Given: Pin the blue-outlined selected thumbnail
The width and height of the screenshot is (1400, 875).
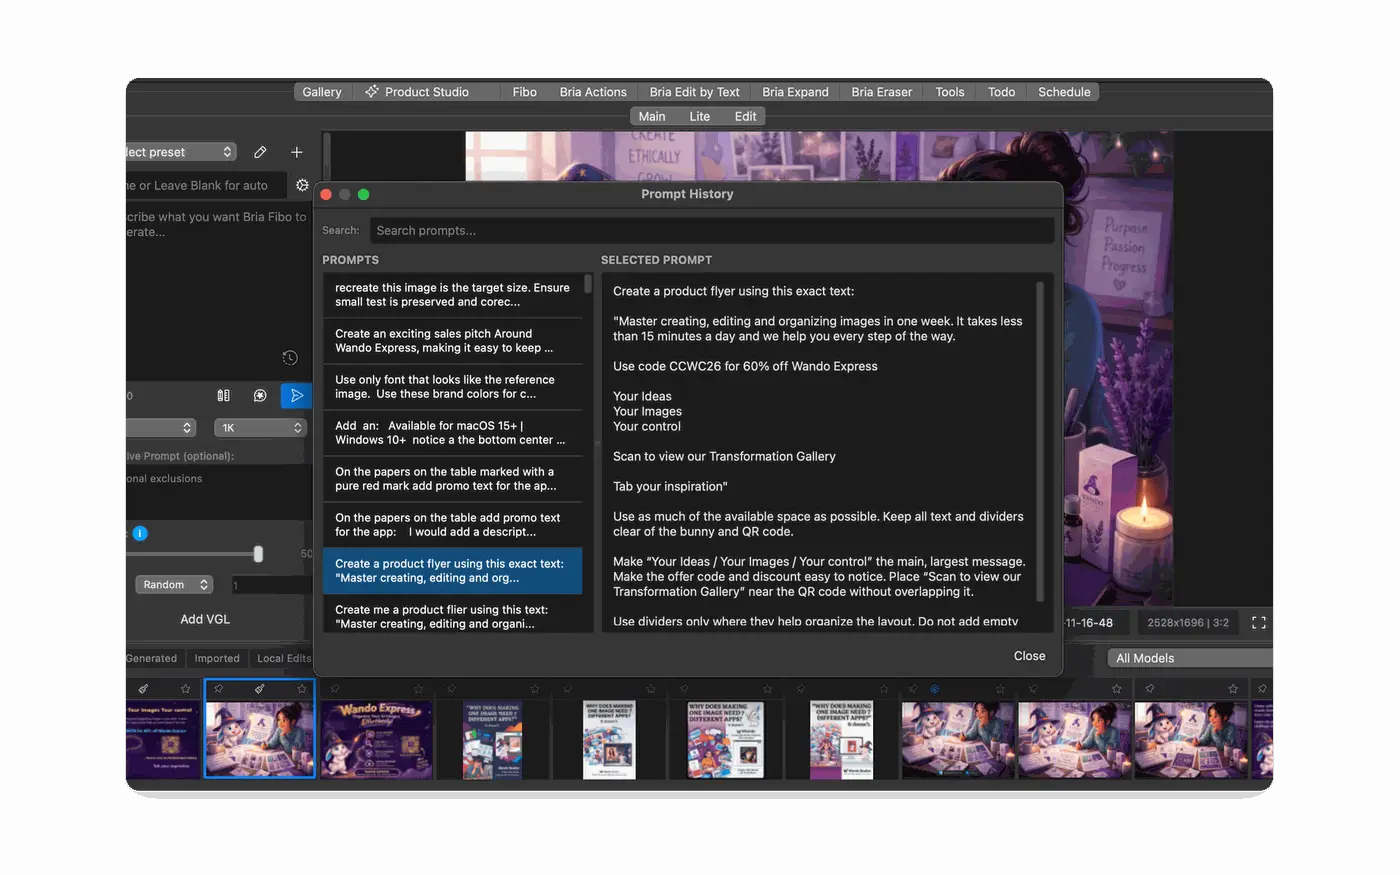Looking at the screenshot, I should tap(219, 688).
